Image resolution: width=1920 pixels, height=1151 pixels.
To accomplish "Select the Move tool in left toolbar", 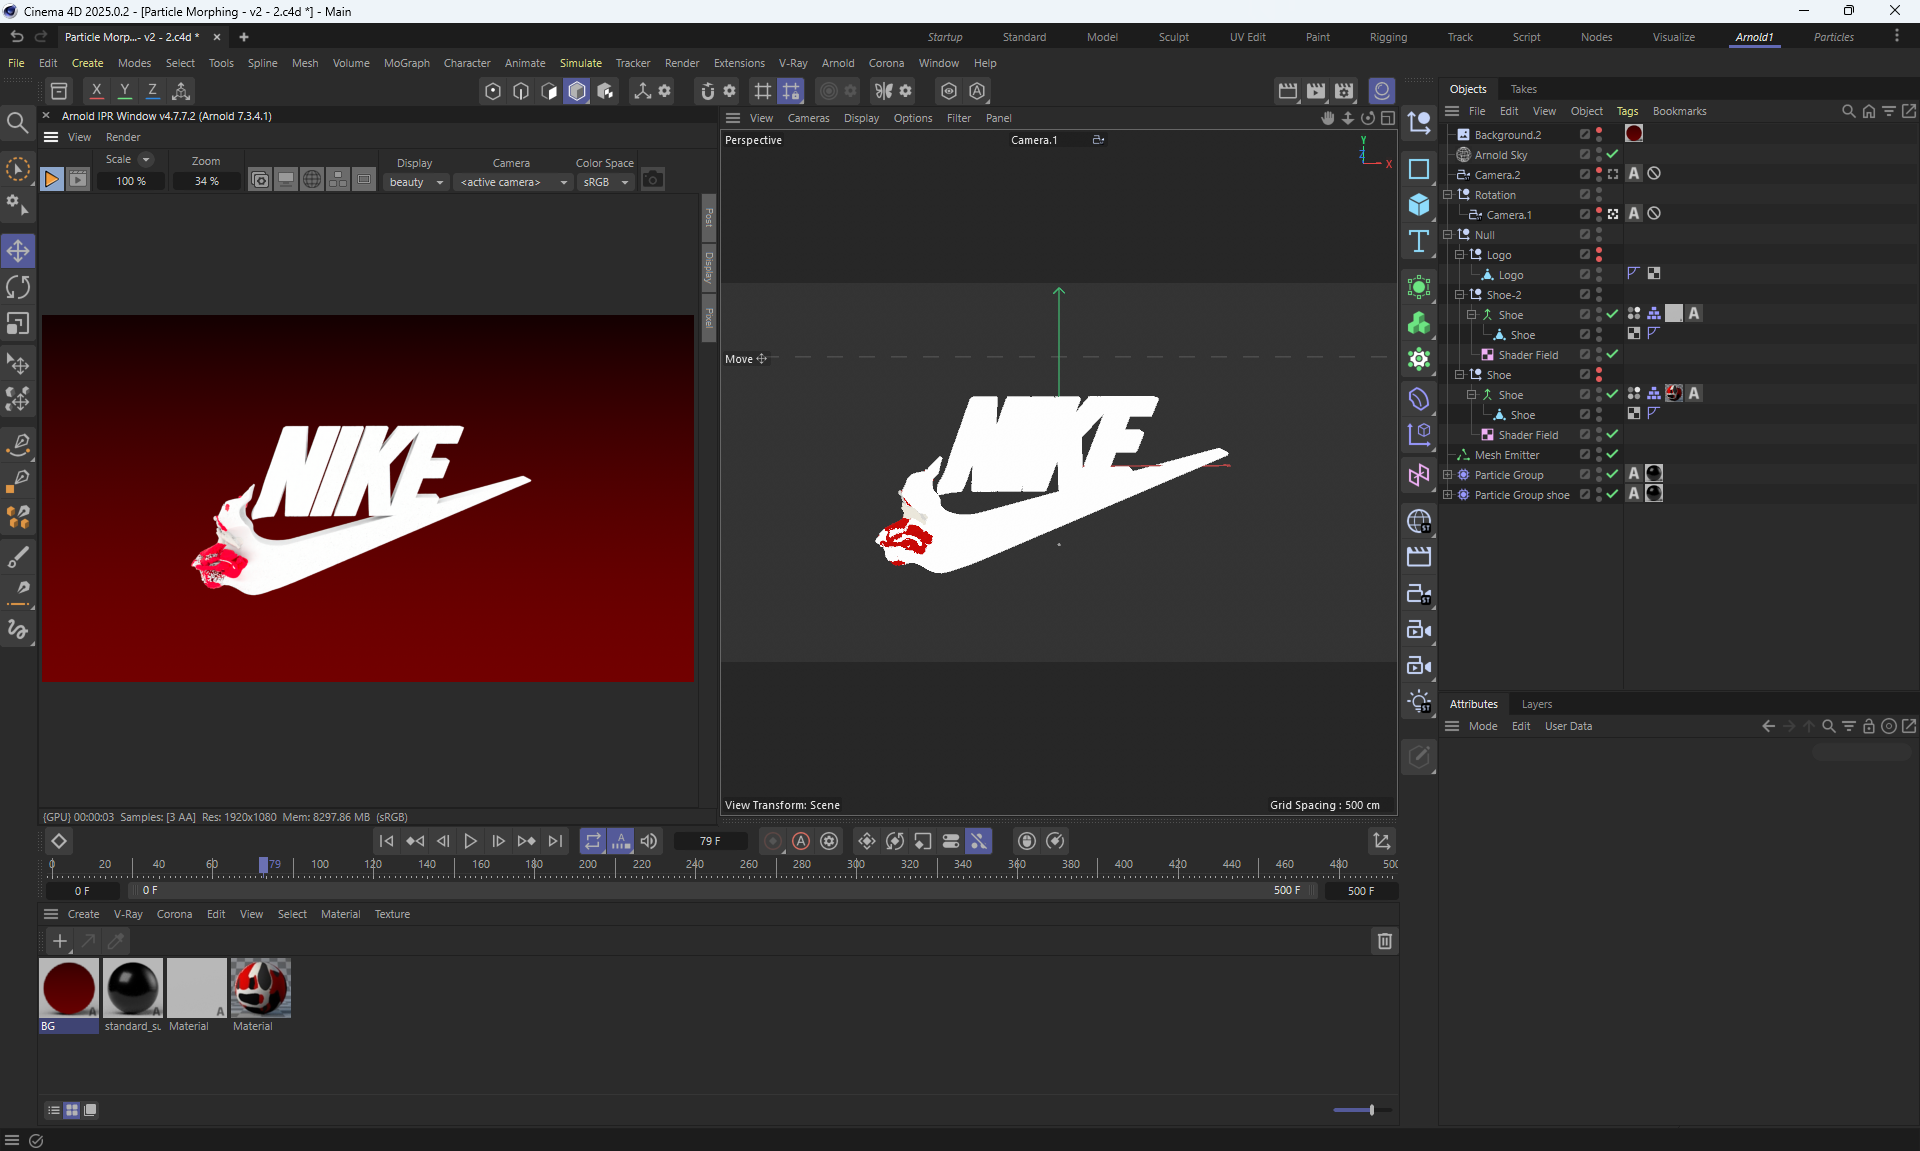I will click(x=18, y=251).
